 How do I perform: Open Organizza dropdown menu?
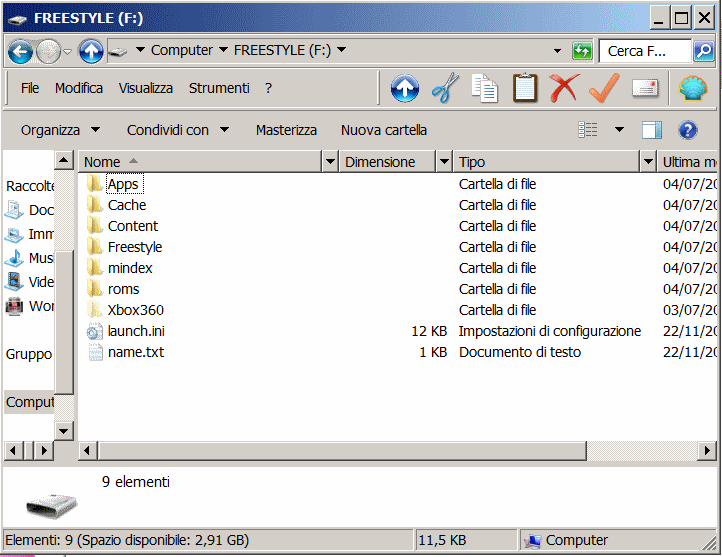(60, 130)
